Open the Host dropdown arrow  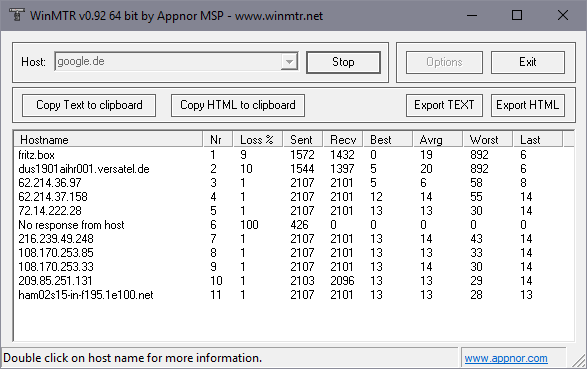coord(289,62)
